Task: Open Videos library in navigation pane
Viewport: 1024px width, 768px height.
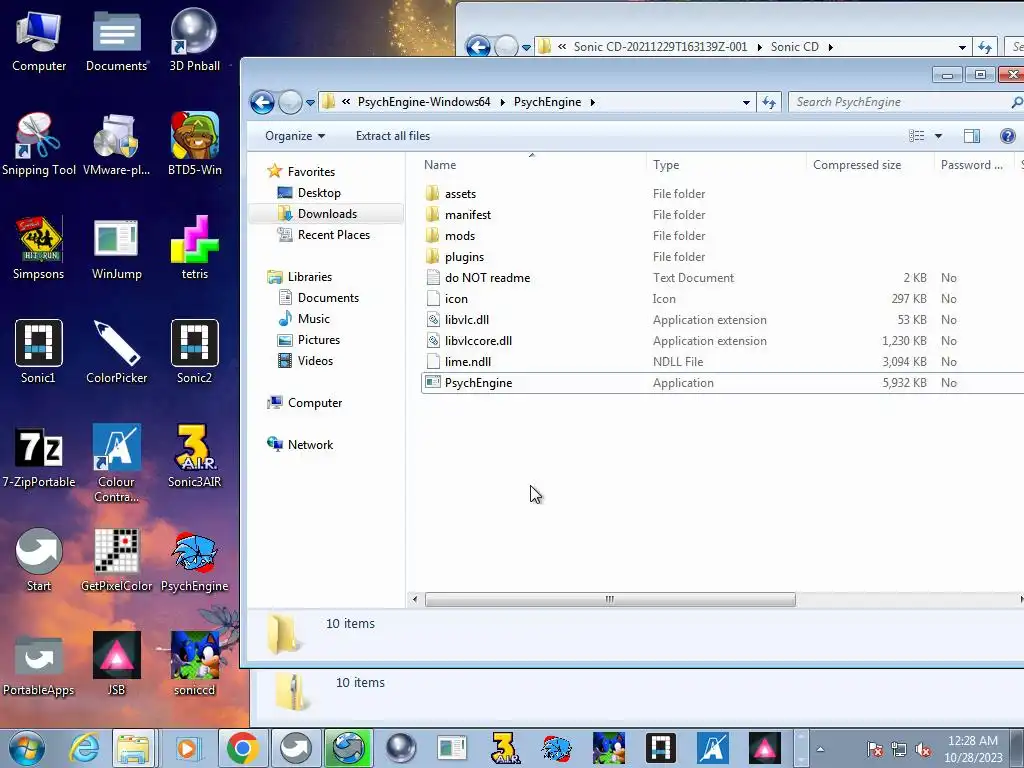Action: (315, 360)
